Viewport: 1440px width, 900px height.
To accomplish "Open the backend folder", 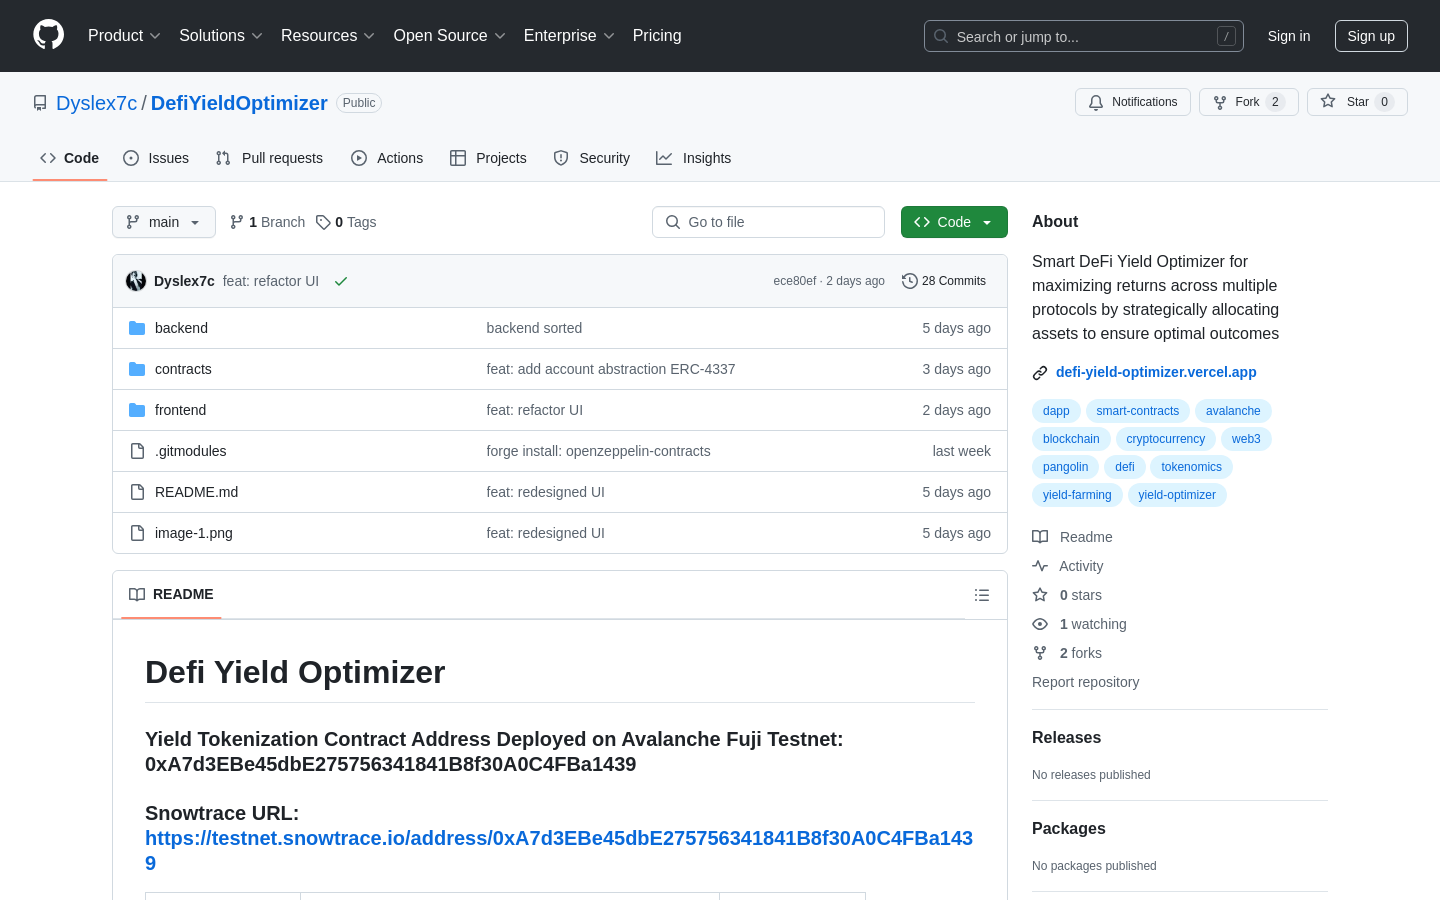I will (x=181, y=328).
